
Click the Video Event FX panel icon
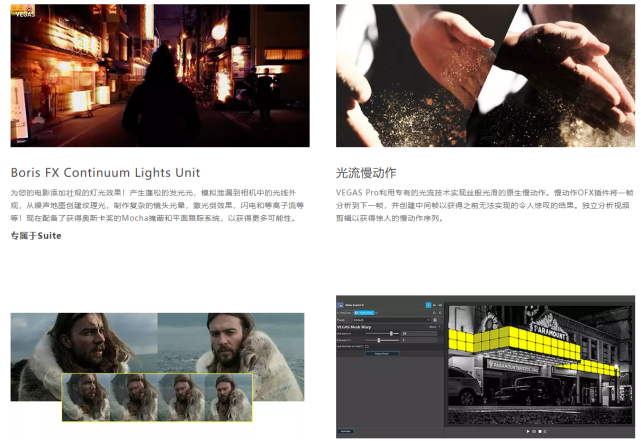[x=340, y=305]
